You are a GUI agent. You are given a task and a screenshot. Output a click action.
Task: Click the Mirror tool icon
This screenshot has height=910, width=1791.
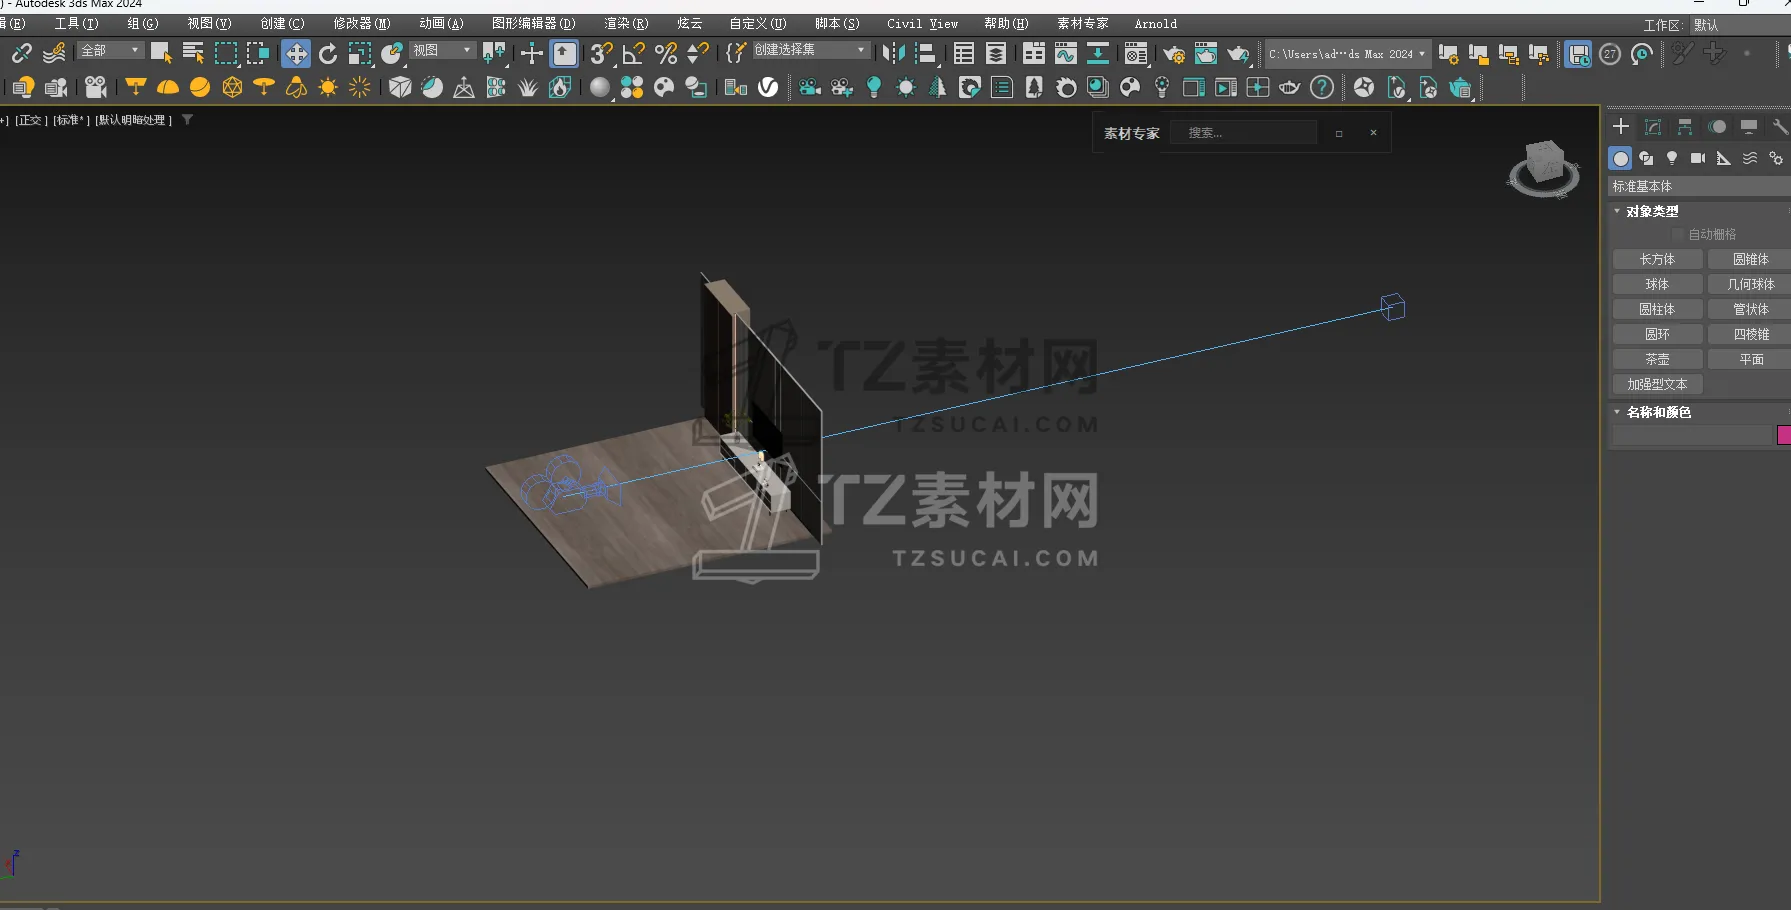pos(893,54)
